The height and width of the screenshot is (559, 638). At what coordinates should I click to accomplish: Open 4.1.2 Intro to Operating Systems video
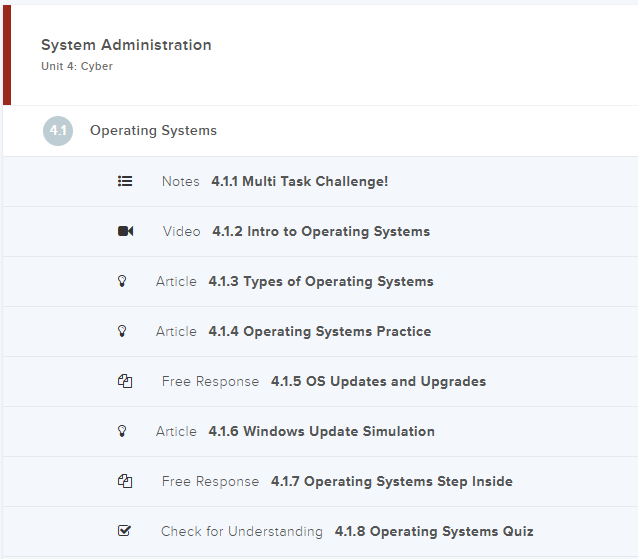(320, 231)
